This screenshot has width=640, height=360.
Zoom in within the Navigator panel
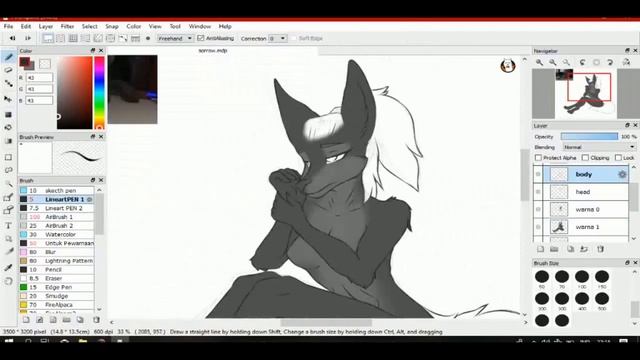pos(540,62)
